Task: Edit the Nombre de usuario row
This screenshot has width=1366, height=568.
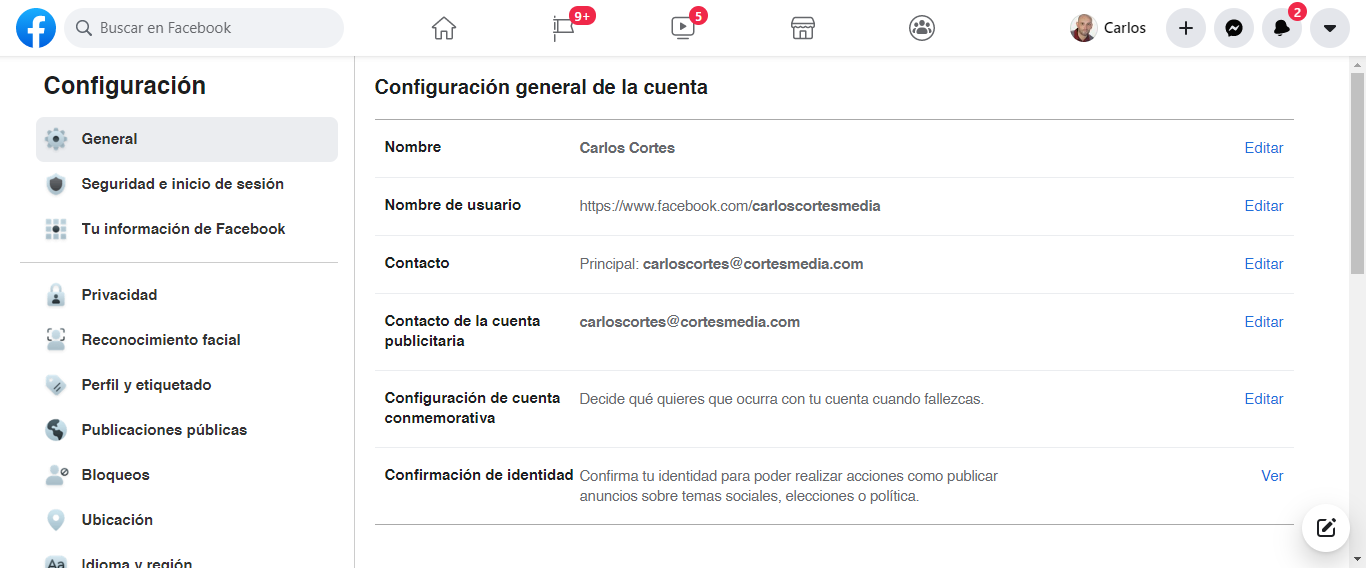Action: click(1264, 206)
